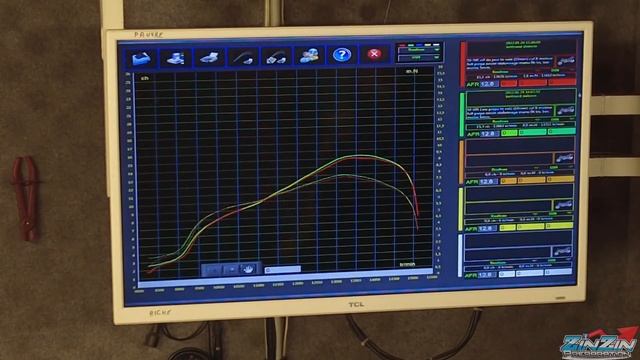This screenshot has height=360, width=640.
Task: Toggle the middle yellow checkbox in run four
Action: pos(530,227)
